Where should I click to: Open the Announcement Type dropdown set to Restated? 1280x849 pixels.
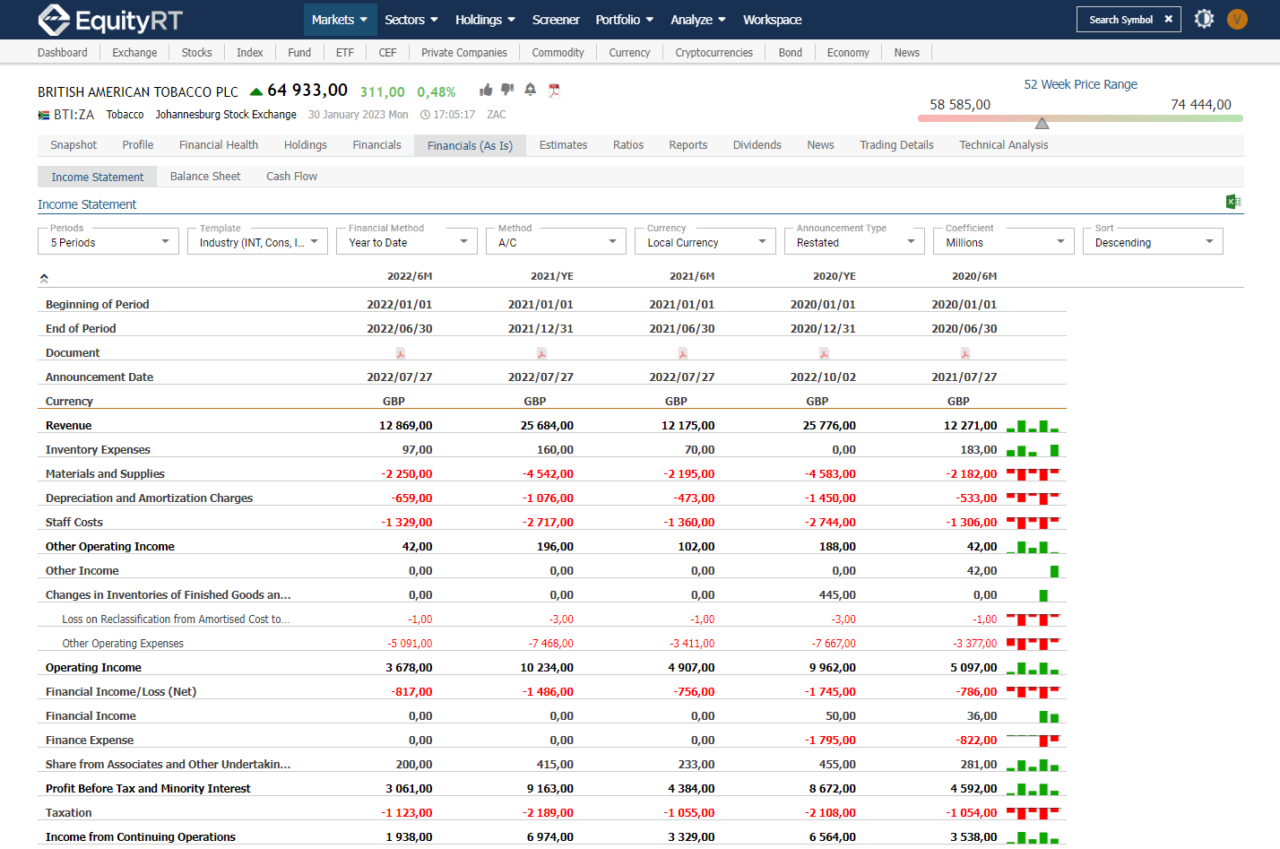(x=853, y=241)
